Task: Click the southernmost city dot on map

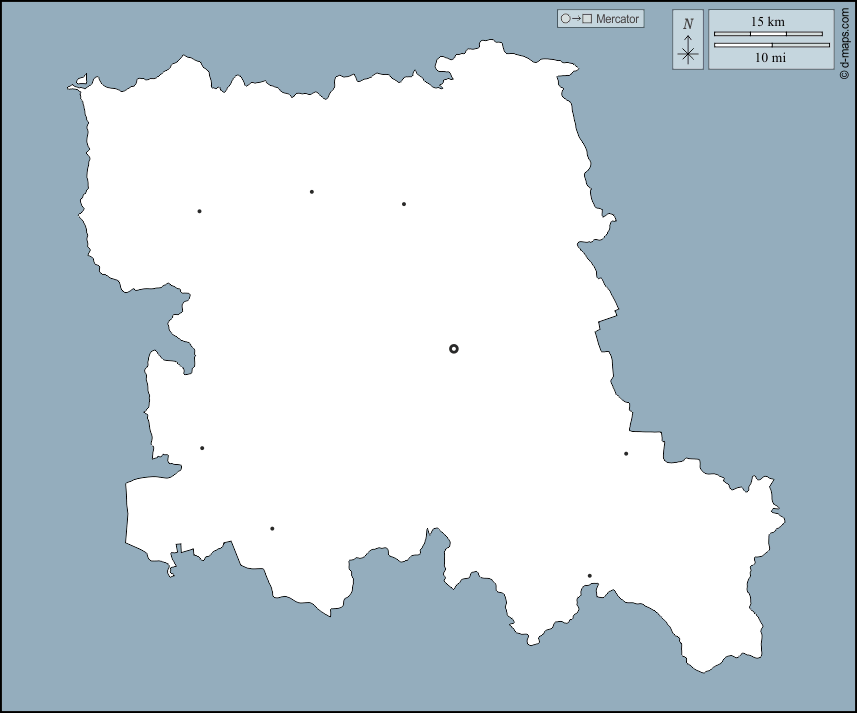Action: coord(590,575)
